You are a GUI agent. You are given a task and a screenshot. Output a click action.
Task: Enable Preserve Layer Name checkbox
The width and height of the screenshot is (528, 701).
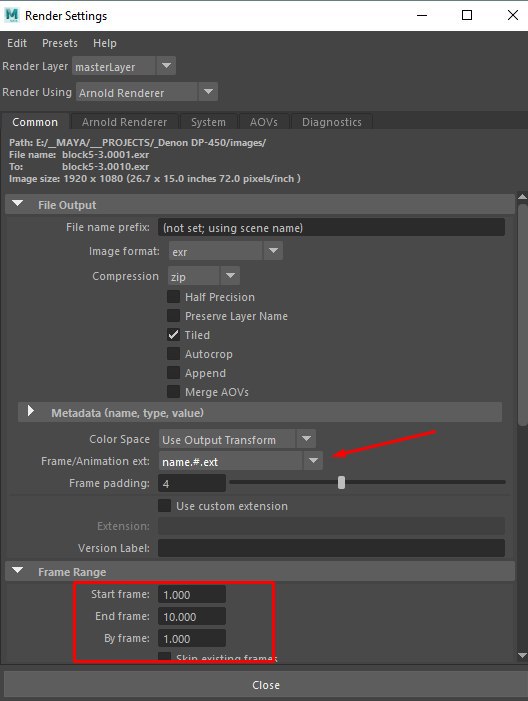[173, 316]
